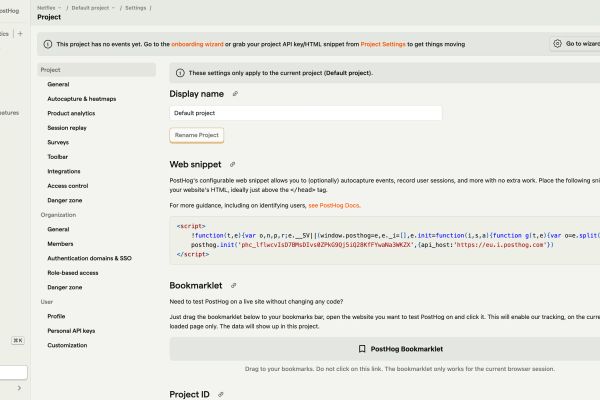Open General under Organization settings
600x400 pixels.
point(58,229)
